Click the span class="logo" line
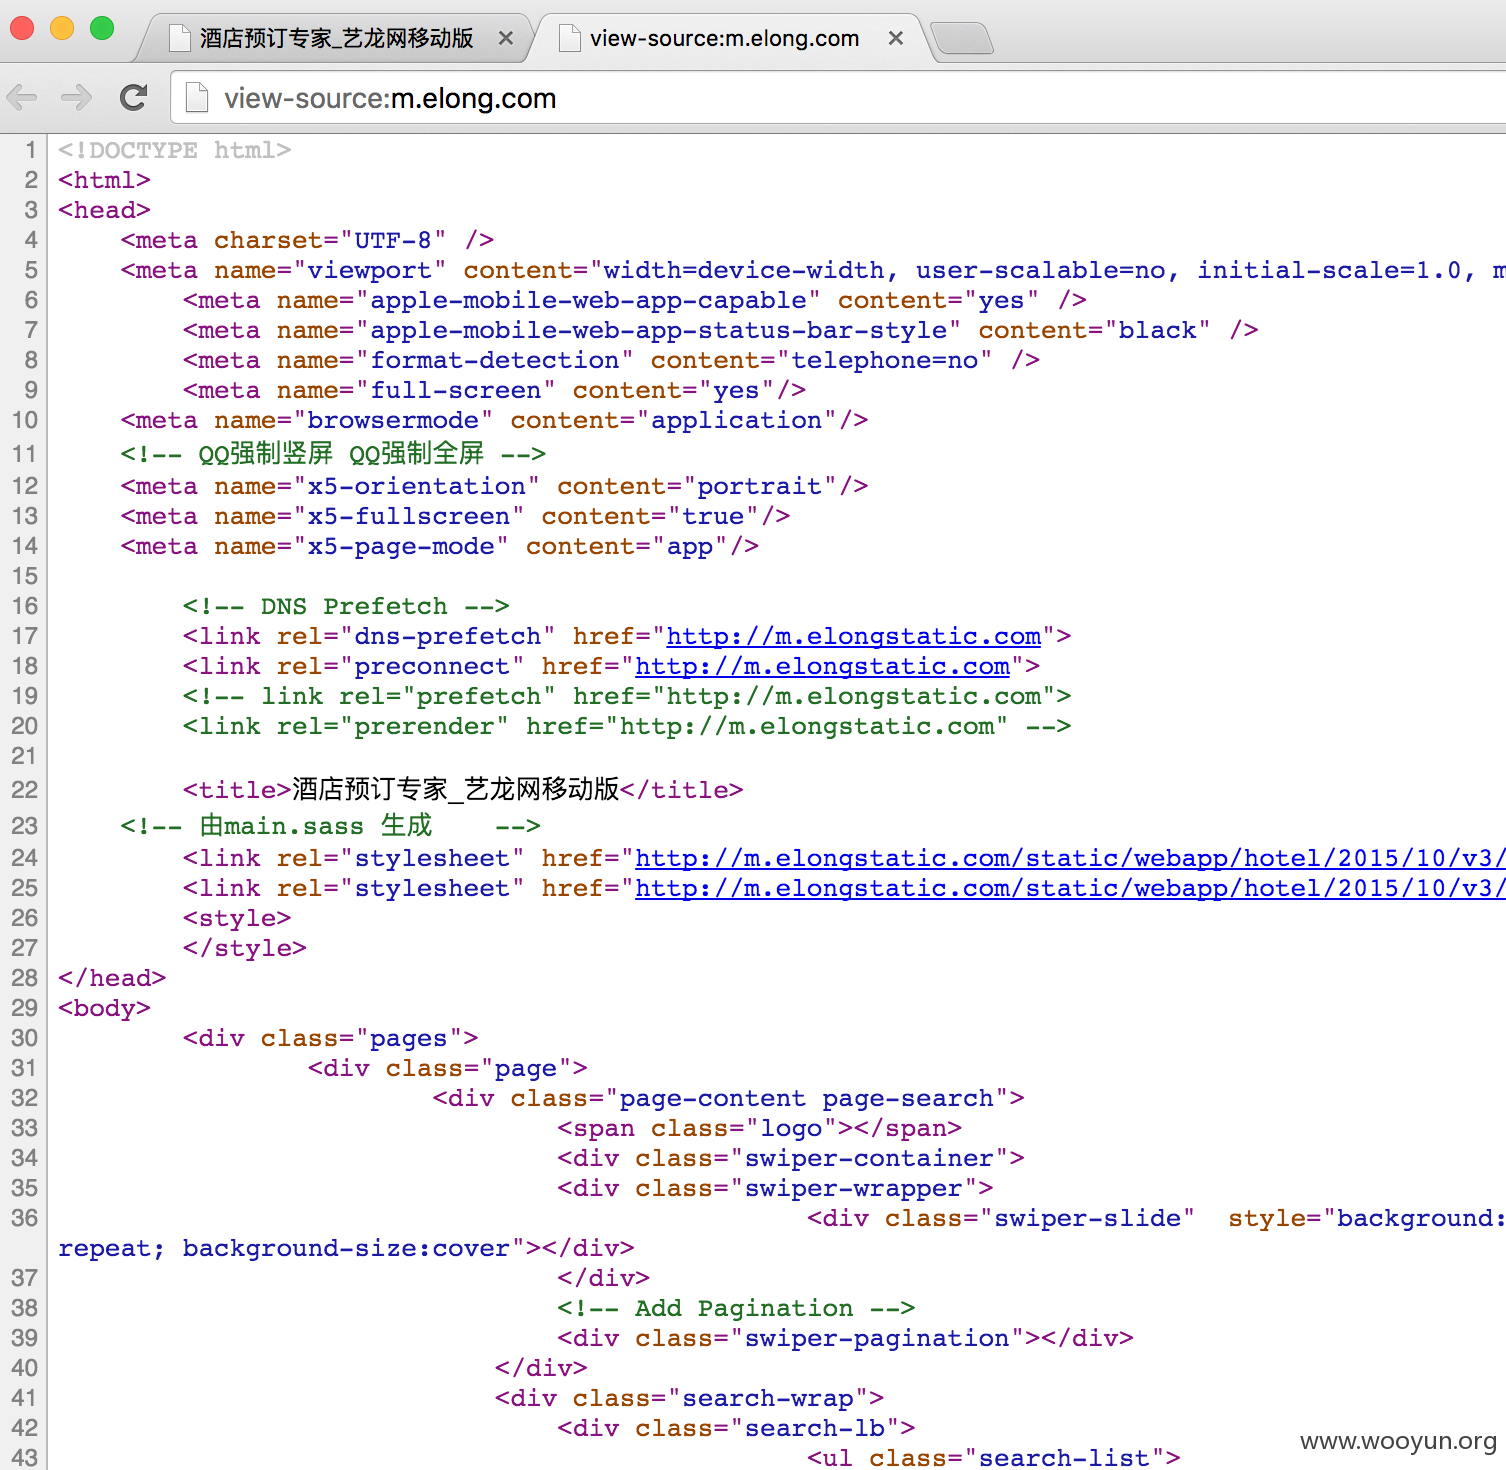The image size is (1506, 1470). click(x=760, y=1128)
